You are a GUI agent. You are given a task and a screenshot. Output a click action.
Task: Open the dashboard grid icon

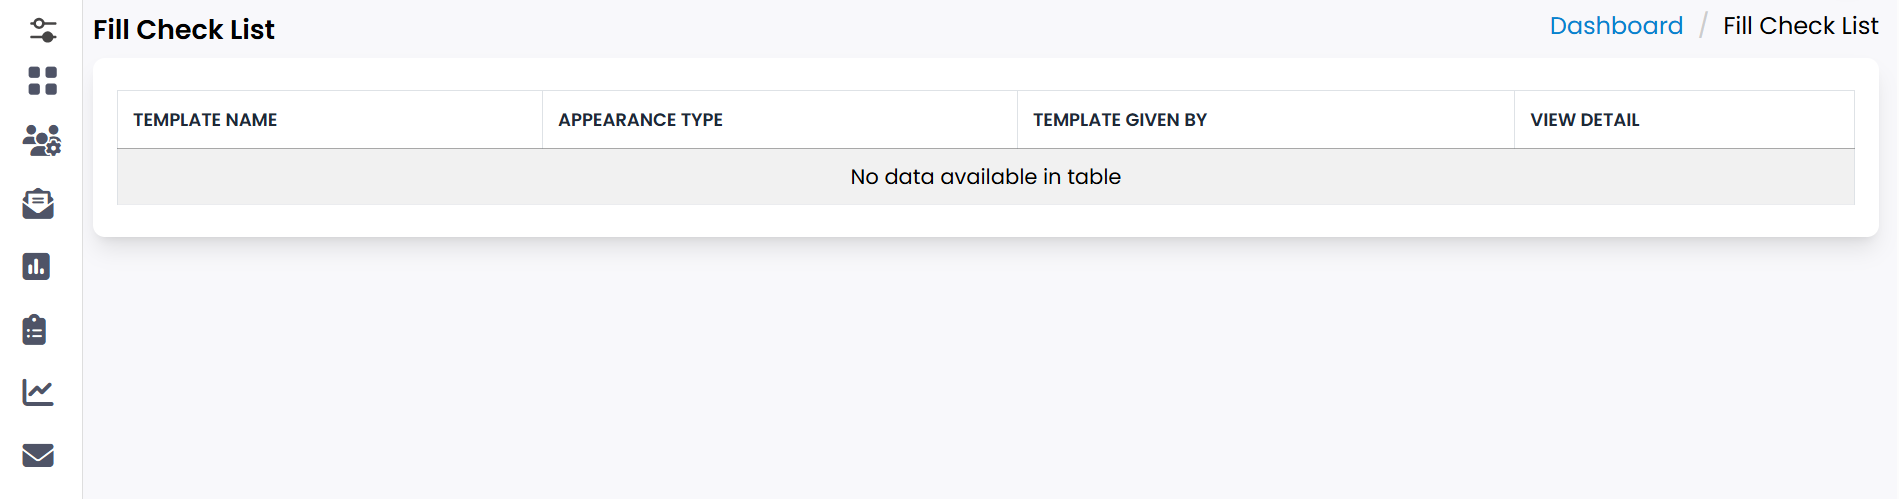point(42,81)
